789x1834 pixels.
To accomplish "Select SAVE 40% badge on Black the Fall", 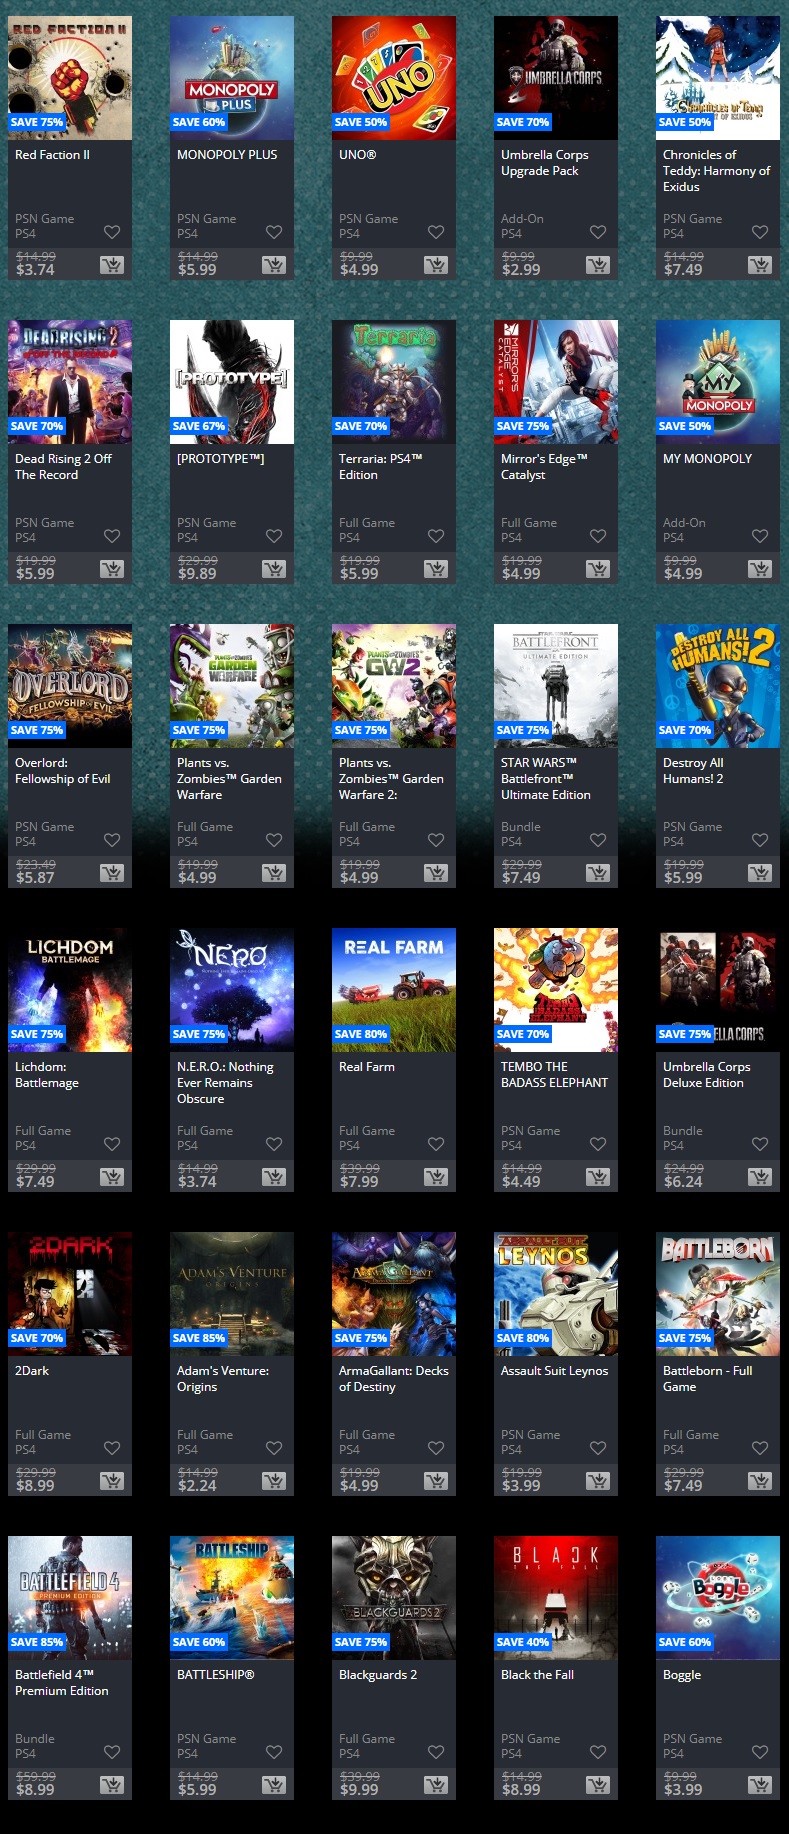I will 523,1642.
